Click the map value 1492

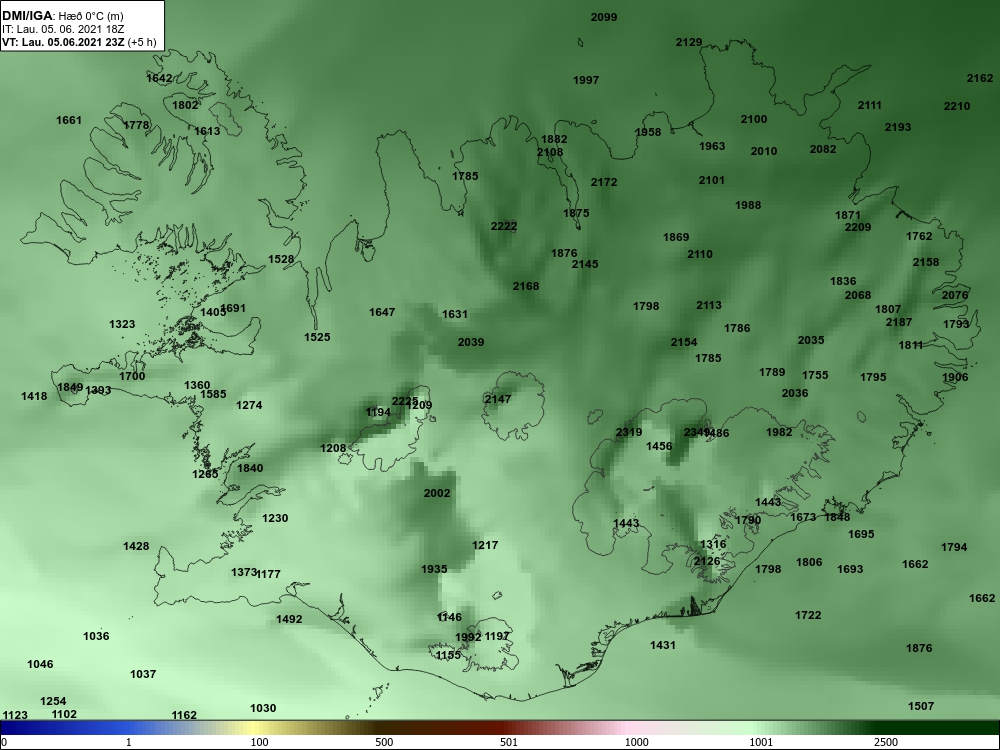tap(289, 619)
